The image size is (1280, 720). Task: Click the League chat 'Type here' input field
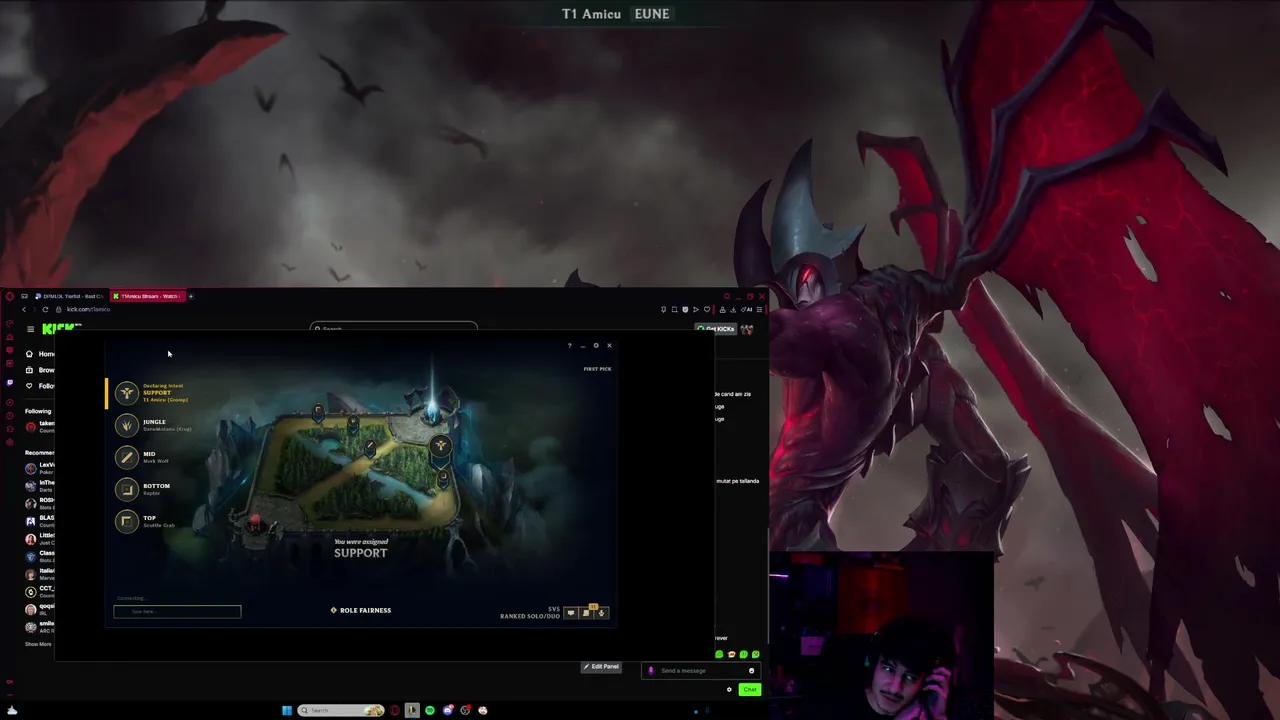(177, 611)
